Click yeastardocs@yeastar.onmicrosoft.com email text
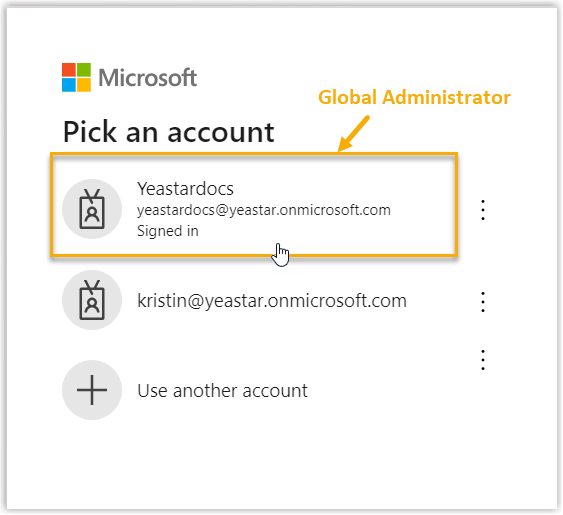Viewport: 563px width, 515px height. click(x=264, y=210)
